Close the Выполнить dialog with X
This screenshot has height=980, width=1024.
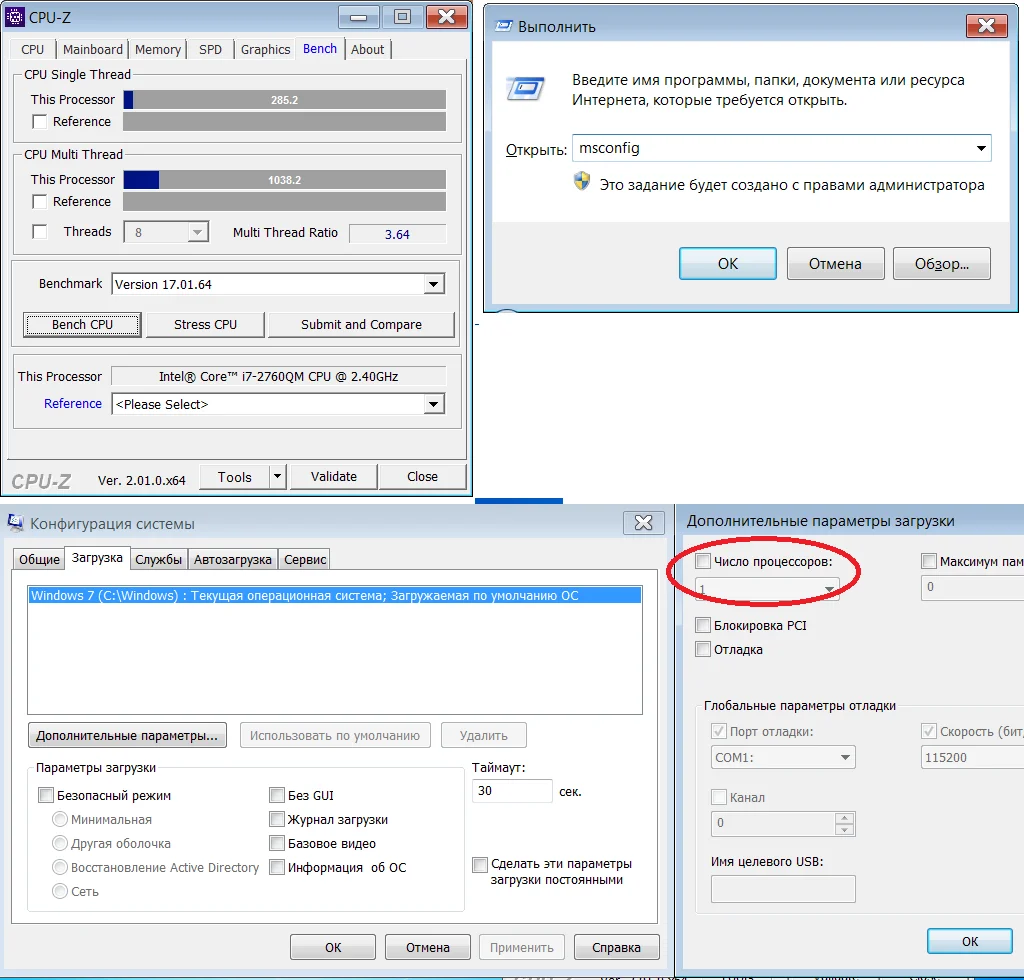click(987, 26)
